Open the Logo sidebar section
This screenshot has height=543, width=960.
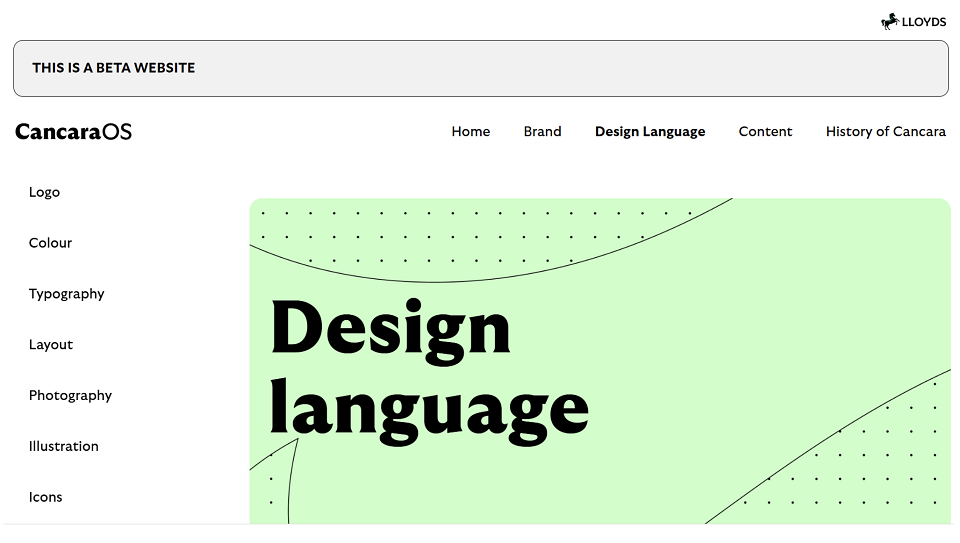[44, 192]
